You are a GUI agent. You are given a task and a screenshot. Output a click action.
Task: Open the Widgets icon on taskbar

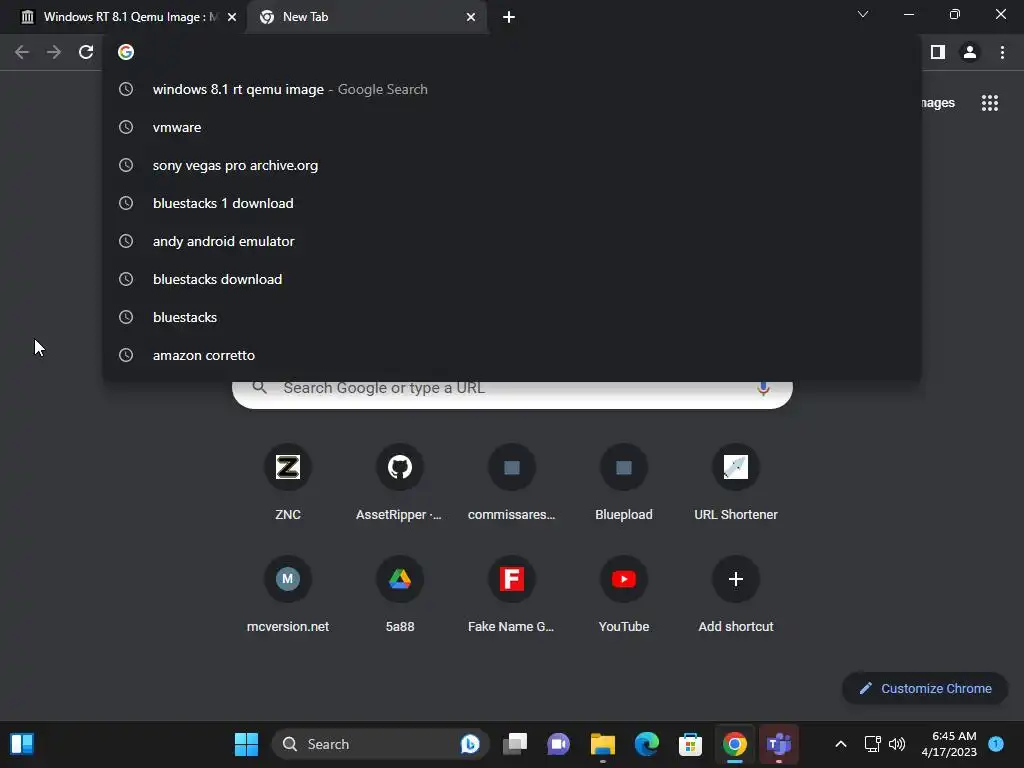coord(22,744)
